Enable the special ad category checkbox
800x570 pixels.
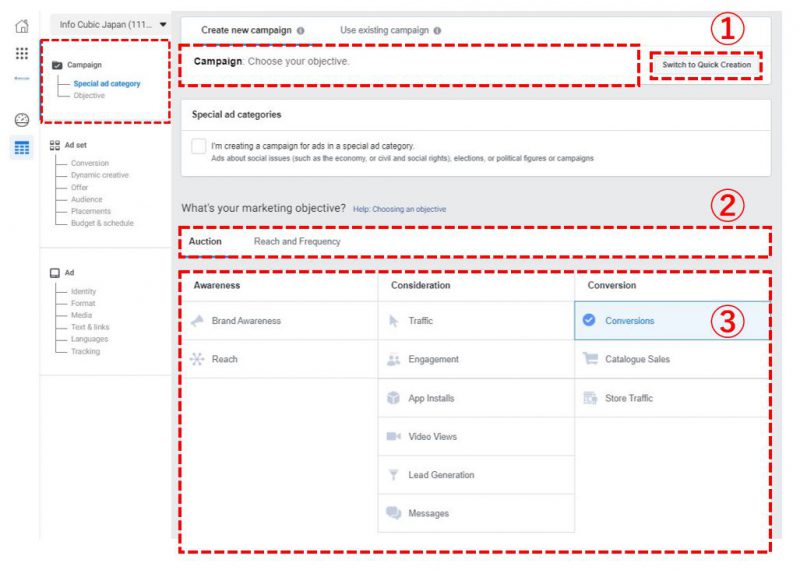tap(198, 146)
